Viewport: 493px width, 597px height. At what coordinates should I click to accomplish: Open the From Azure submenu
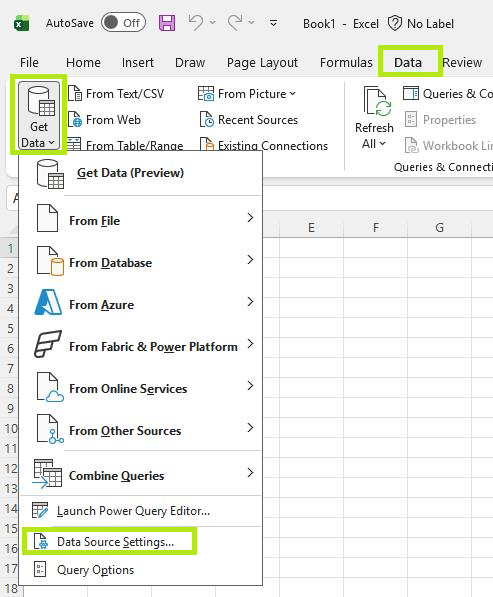click(x=141, y=303)
